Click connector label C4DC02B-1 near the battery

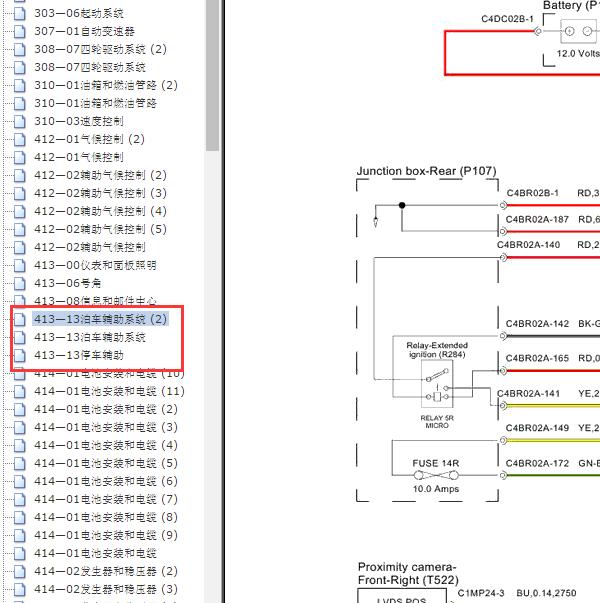(x=507, y=19)
